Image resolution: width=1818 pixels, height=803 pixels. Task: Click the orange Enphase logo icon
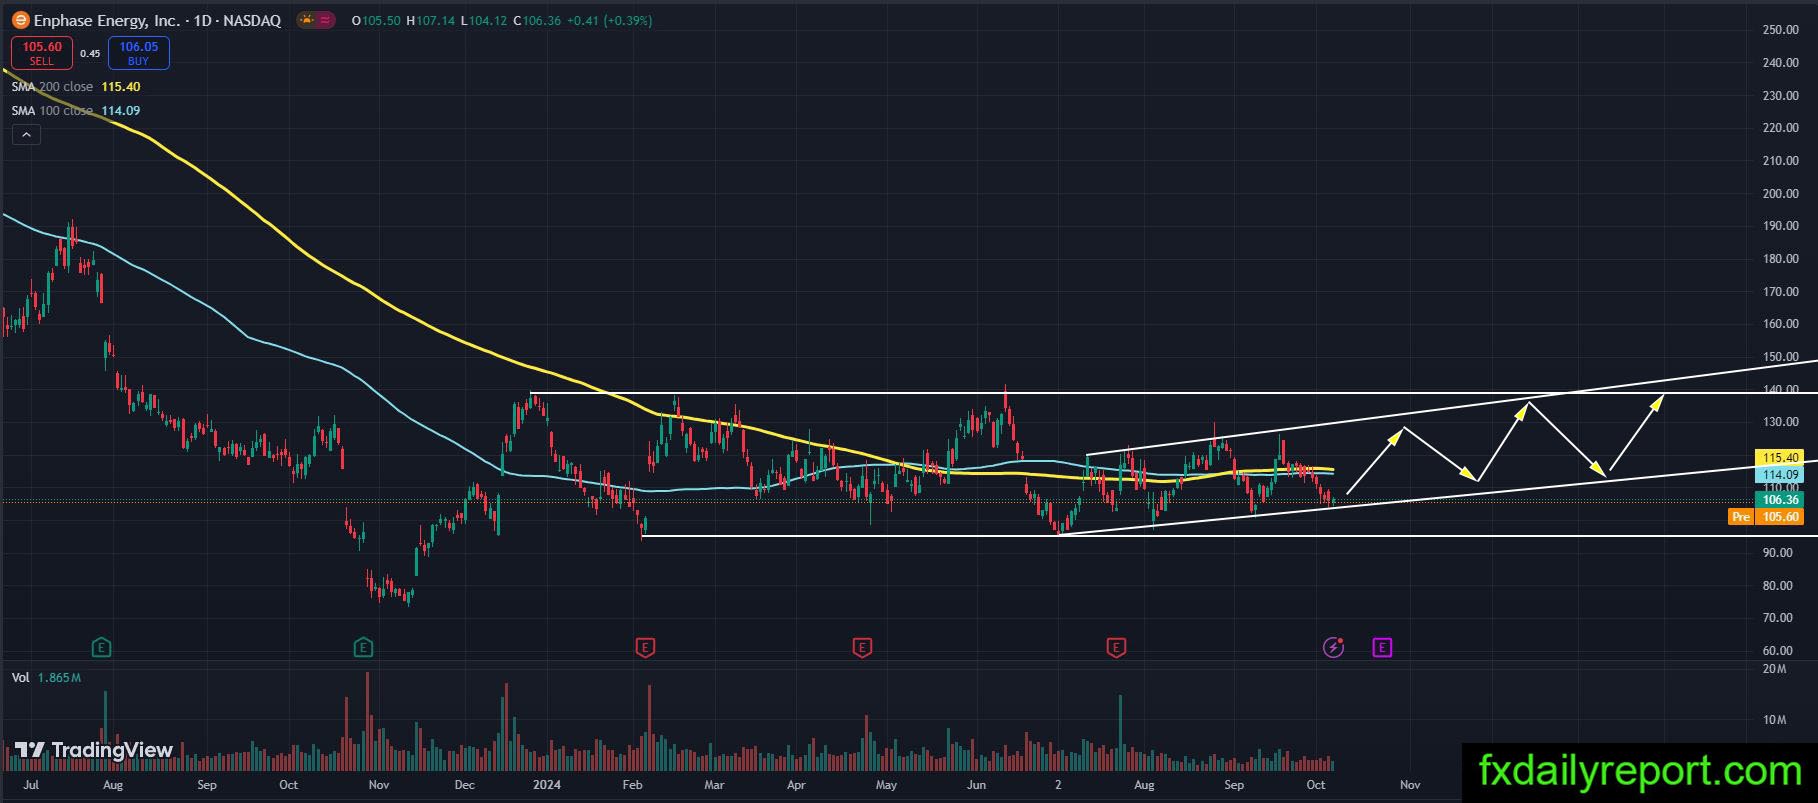(x=20, y=20)
